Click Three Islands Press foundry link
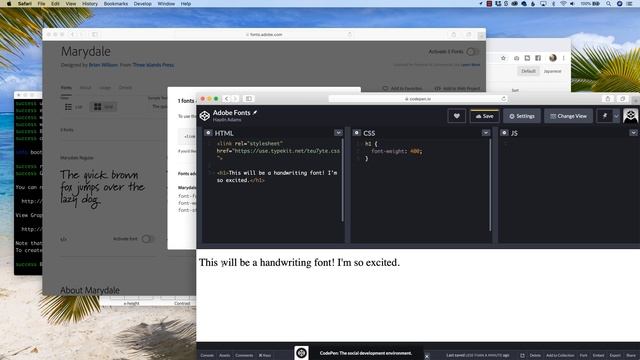This screenshot has height=360, width=640. 153,65
